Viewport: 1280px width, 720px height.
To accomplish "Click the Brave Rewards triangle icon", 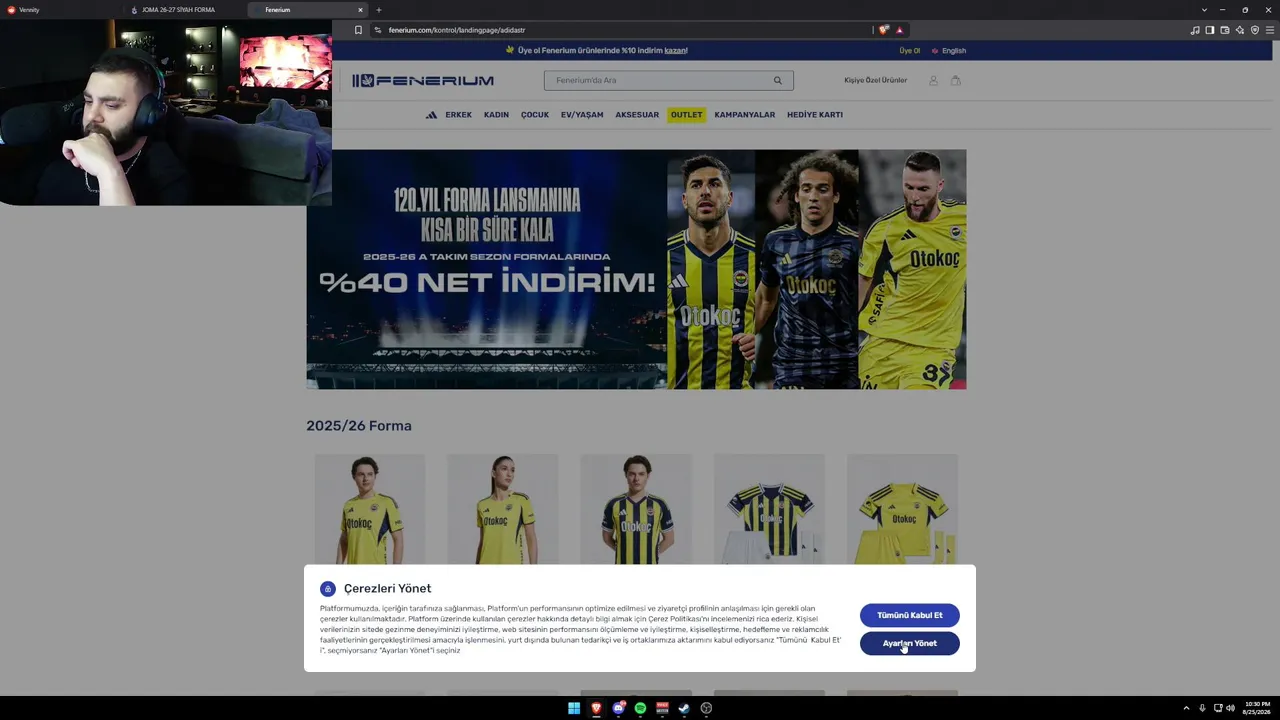I will coord(899,30).
